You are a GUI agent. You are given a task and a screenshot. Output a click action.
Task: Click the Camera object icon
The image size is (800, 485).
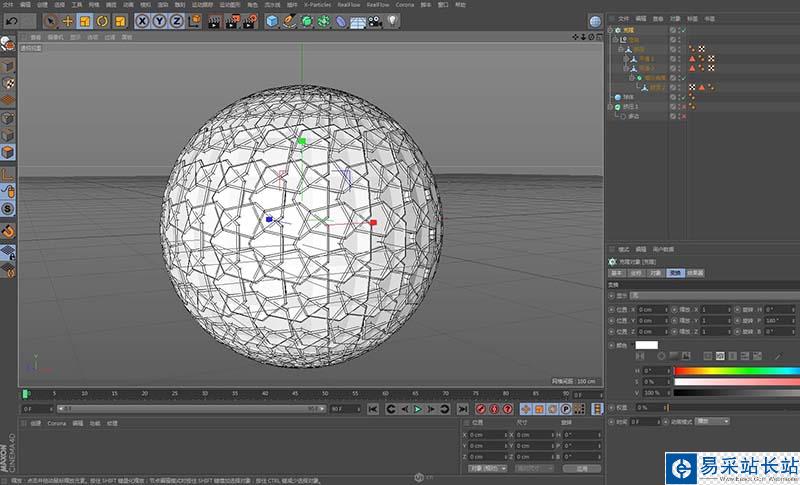376,20
